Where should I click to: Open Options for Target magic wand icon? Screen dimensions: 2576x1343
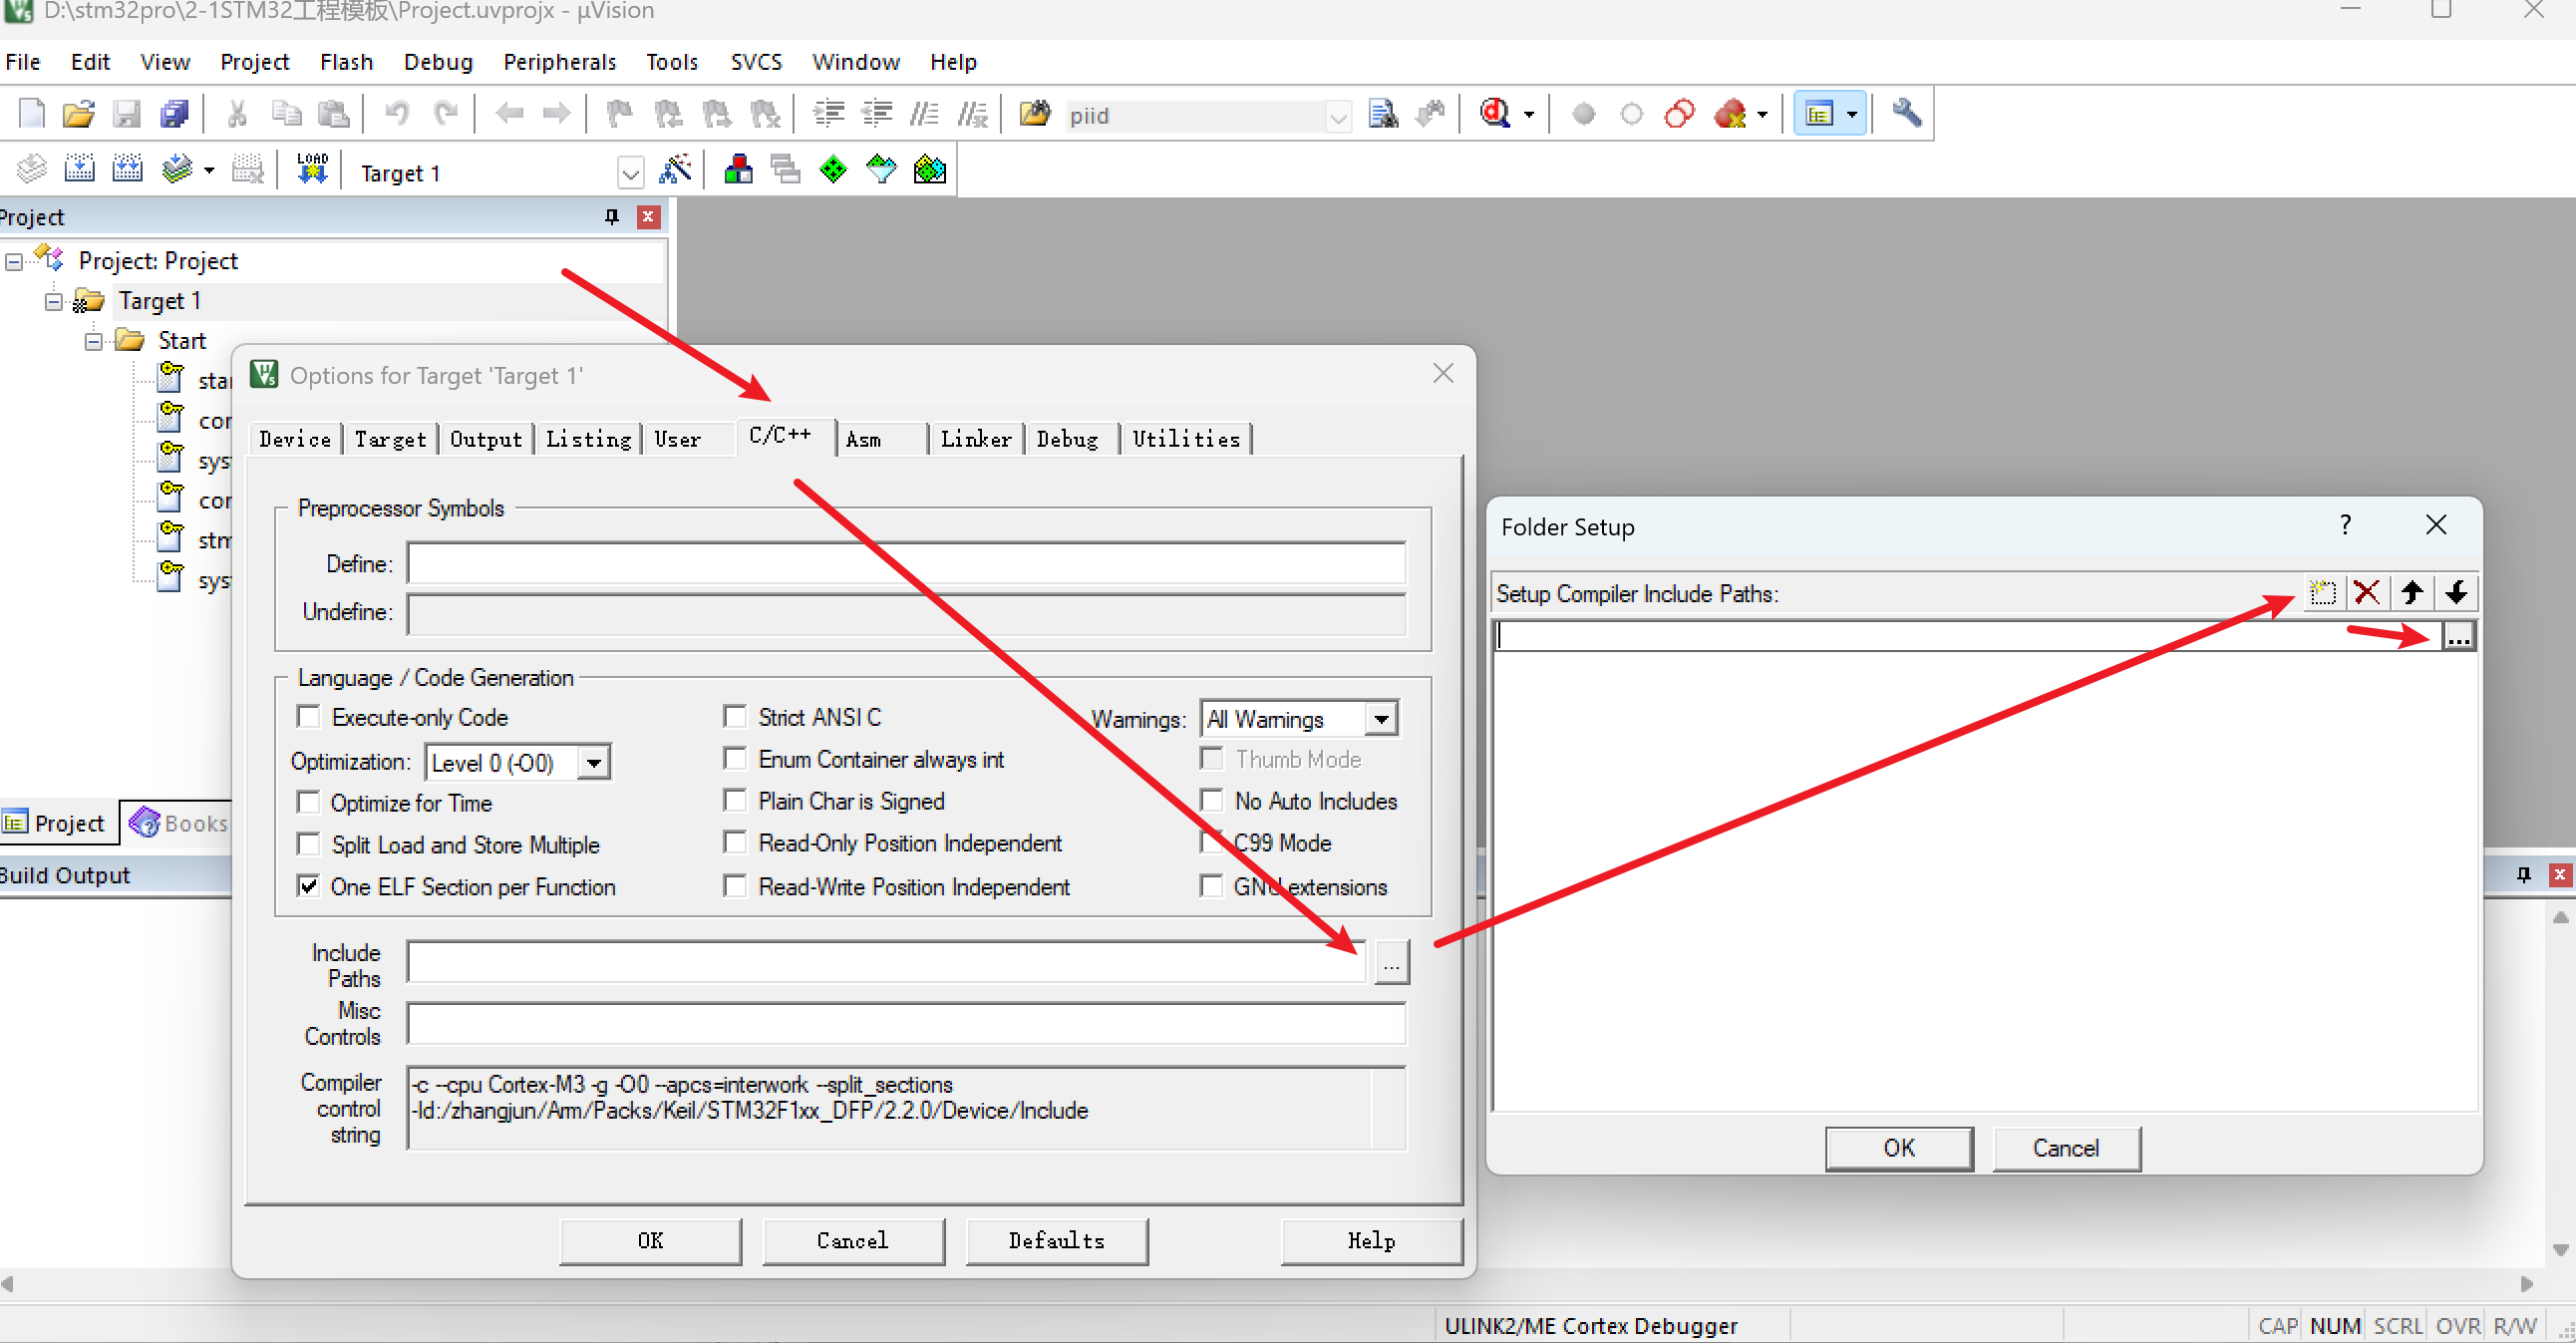pos(676,170)
